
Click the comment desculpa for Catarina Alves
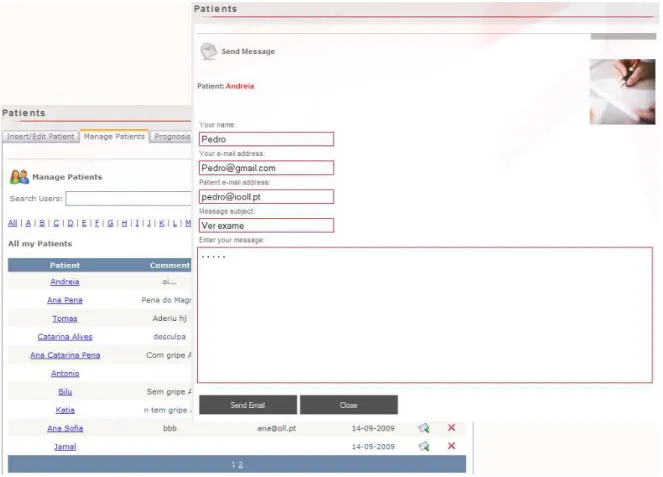click(170, 337)
